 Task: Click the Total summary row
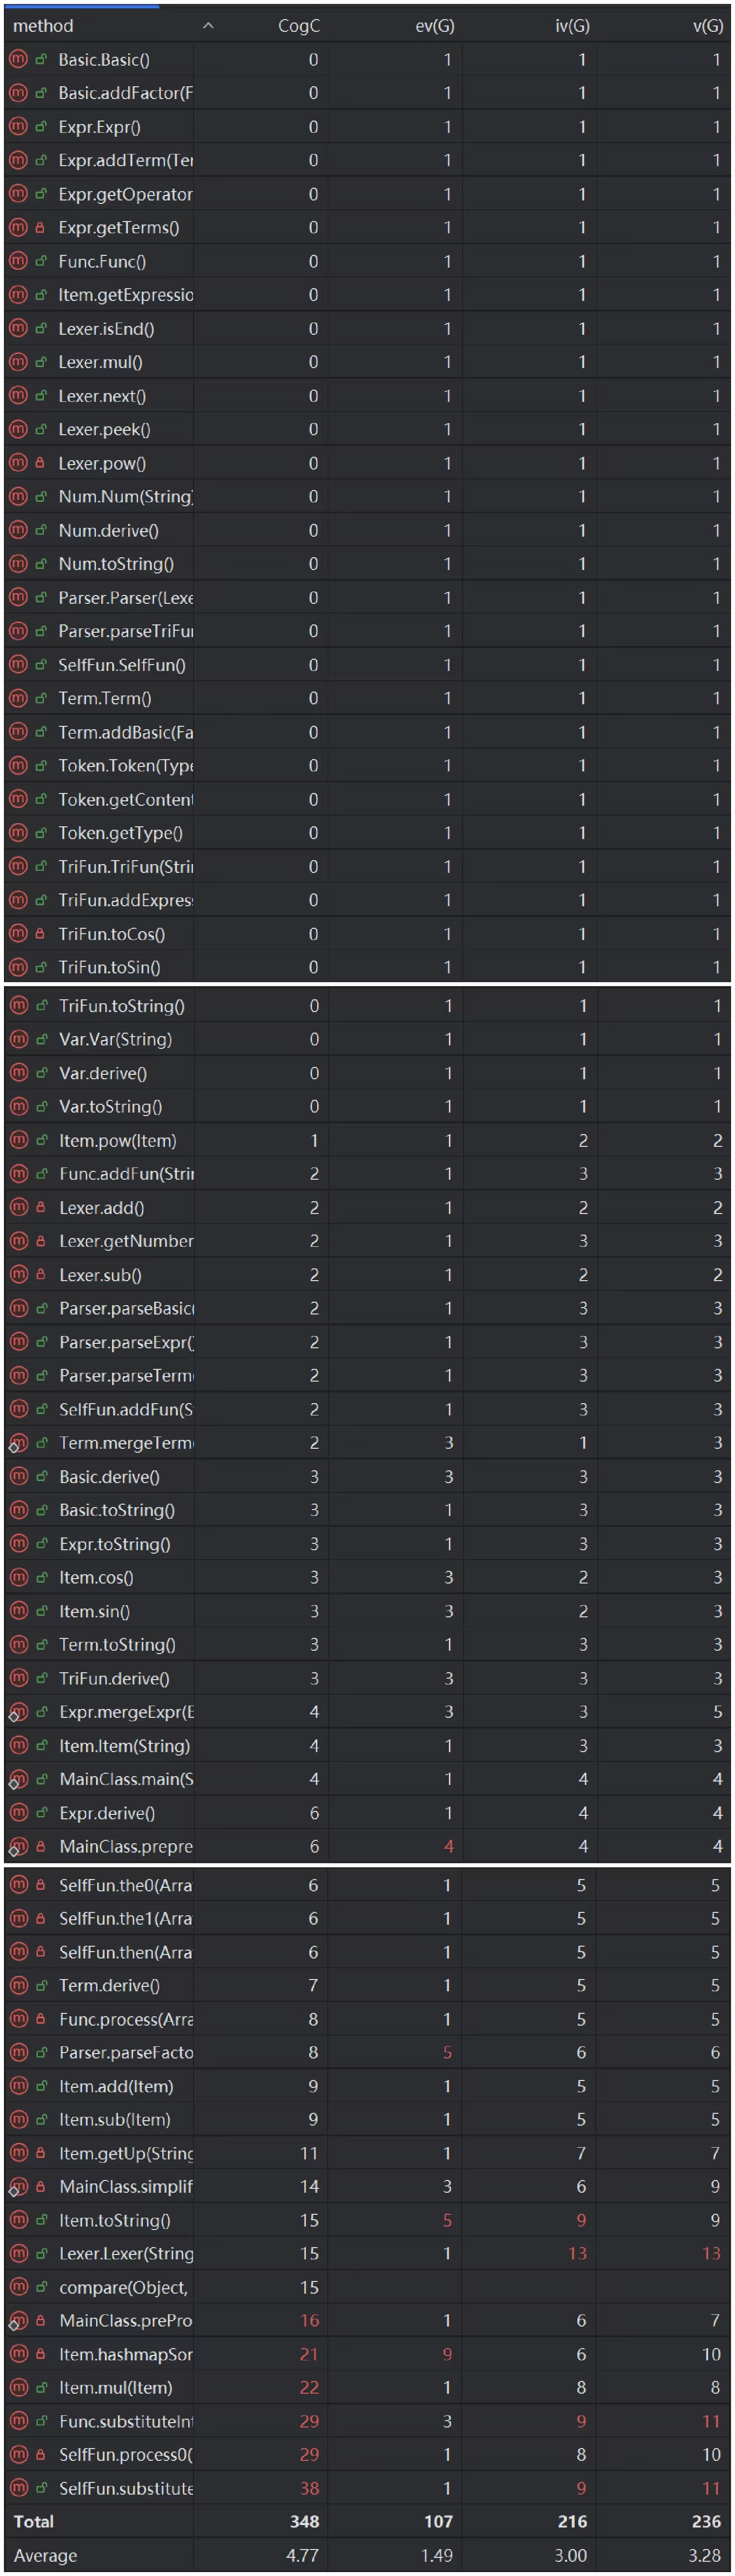pos(34,2522)
